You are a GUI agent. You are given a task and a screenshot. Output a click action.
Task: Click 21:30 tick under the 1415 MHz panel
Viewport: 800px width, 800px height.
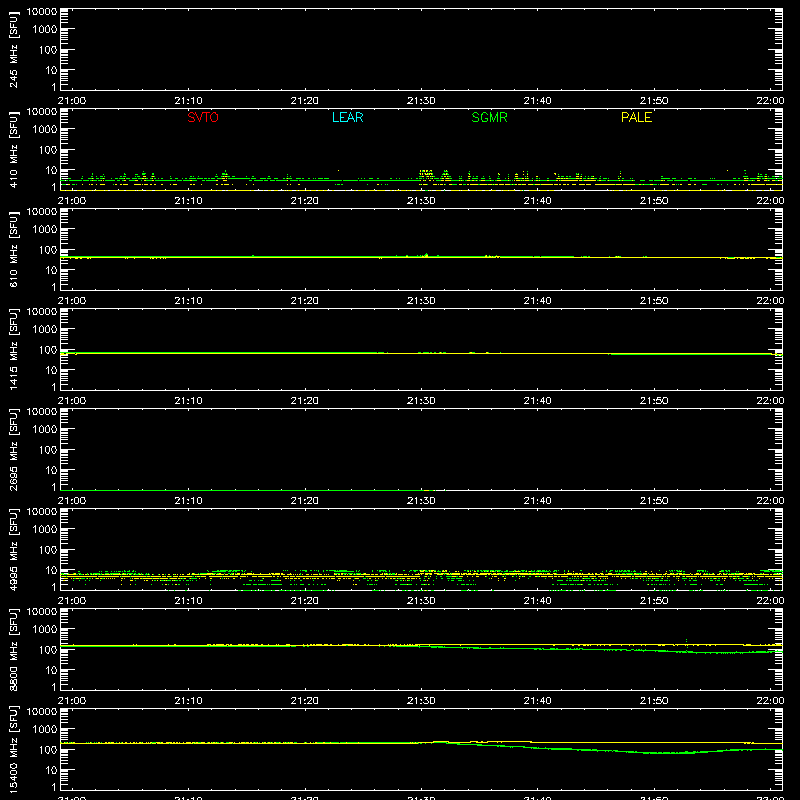(x=421, y=401)
